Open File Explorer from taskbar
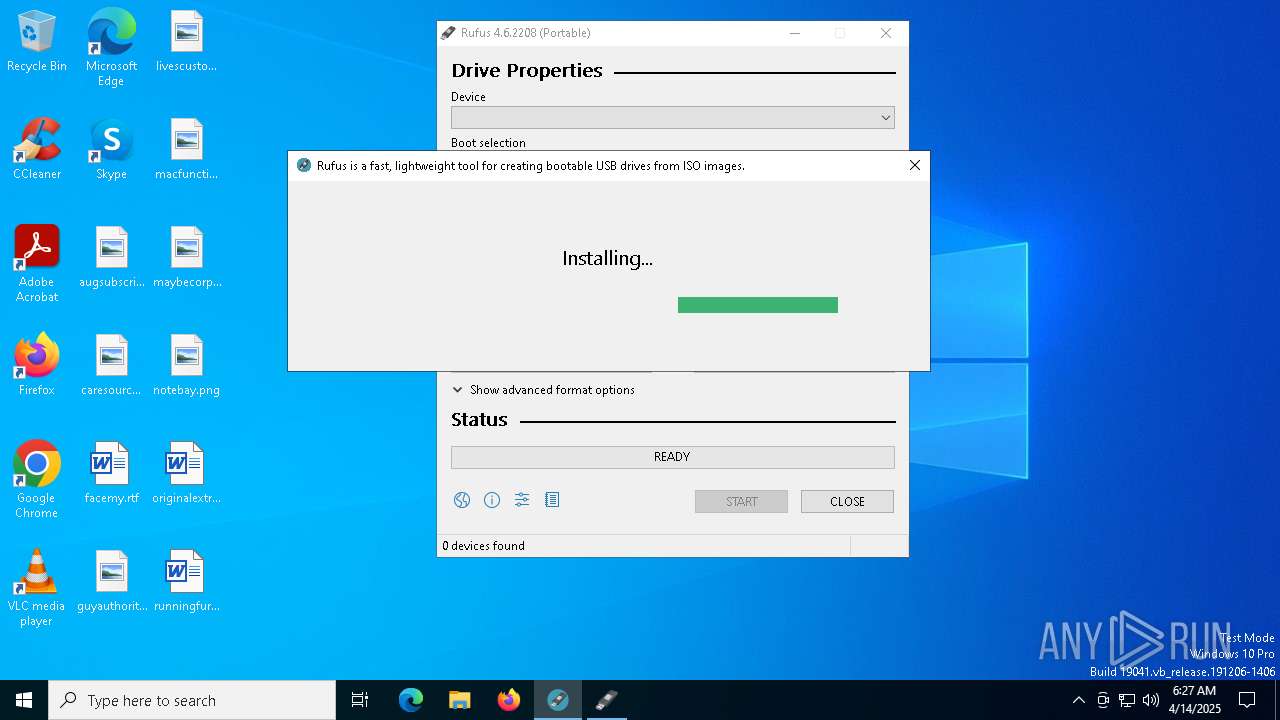Image resolution: width=1280 pixels, height=720 pixels. point(460,700)
